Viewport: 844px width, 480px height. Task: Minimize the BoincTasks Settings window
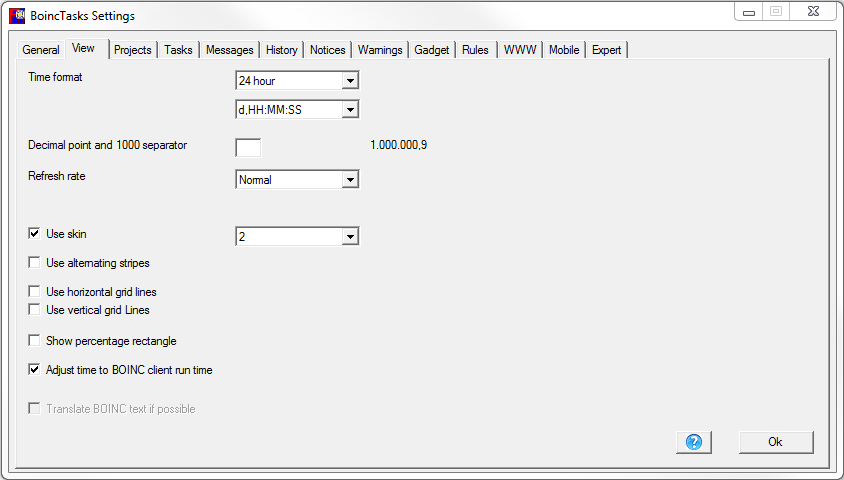pos(749,12)
